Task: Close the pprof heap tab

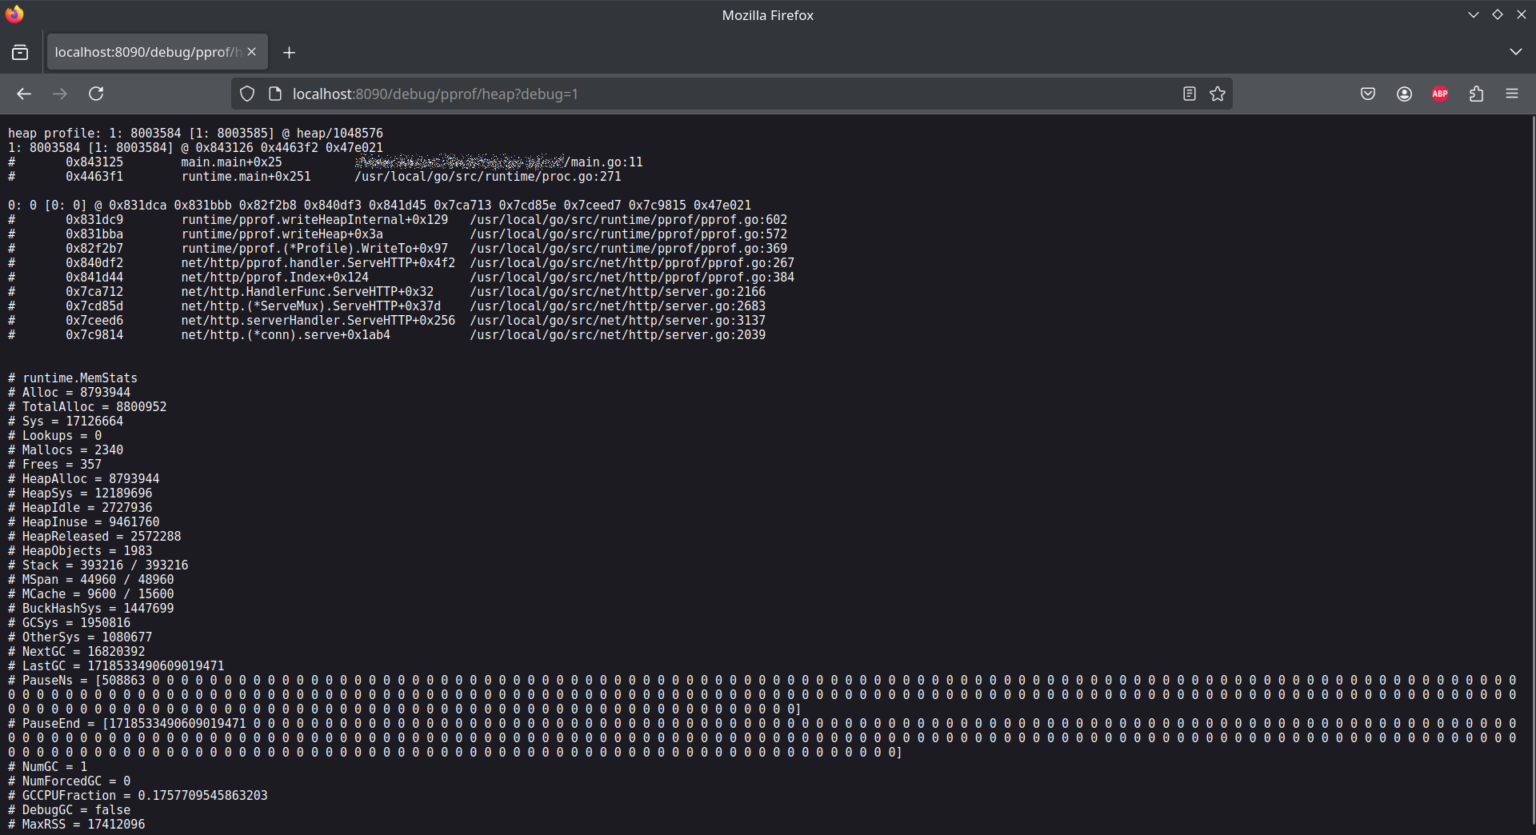Action: click(x=253, y=51)
